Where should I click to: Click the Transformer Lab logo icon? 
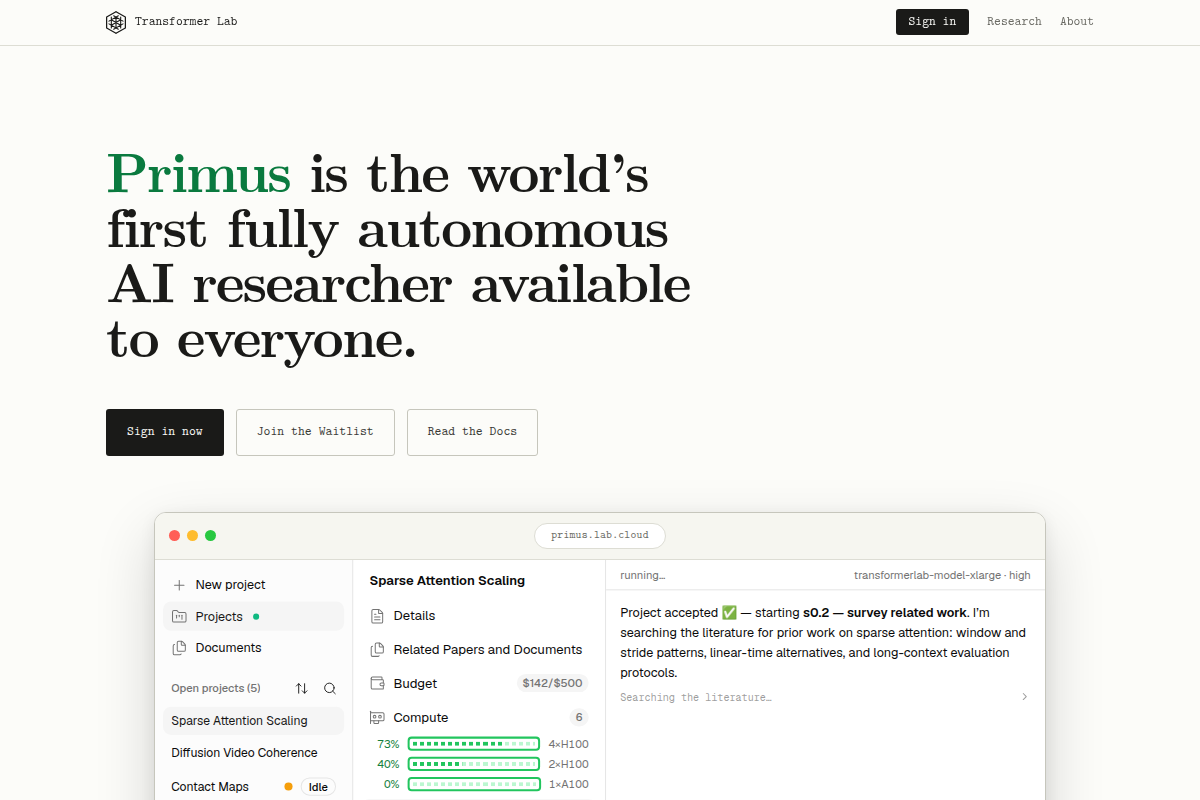coord(116,22)
